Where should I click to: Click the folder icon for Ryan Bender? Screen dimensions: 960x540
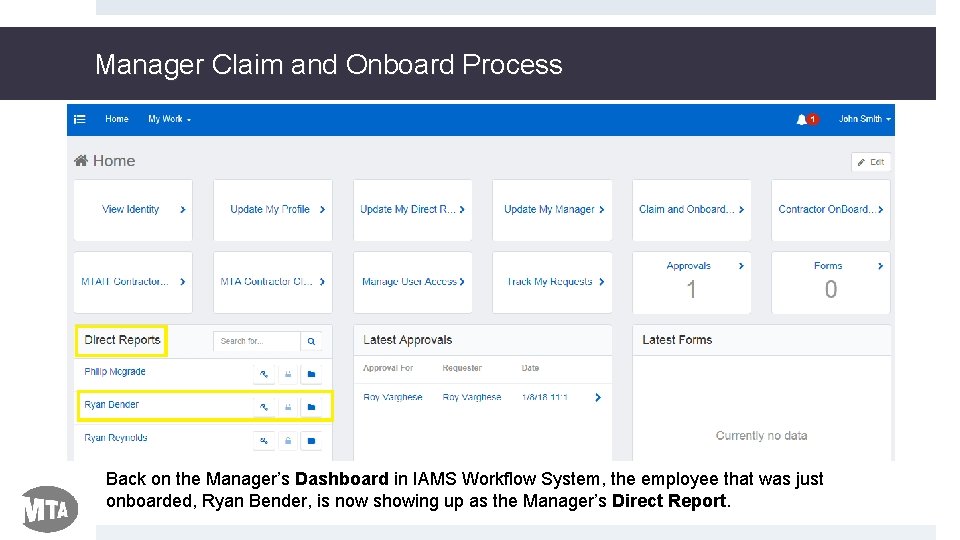click(311, 407)
